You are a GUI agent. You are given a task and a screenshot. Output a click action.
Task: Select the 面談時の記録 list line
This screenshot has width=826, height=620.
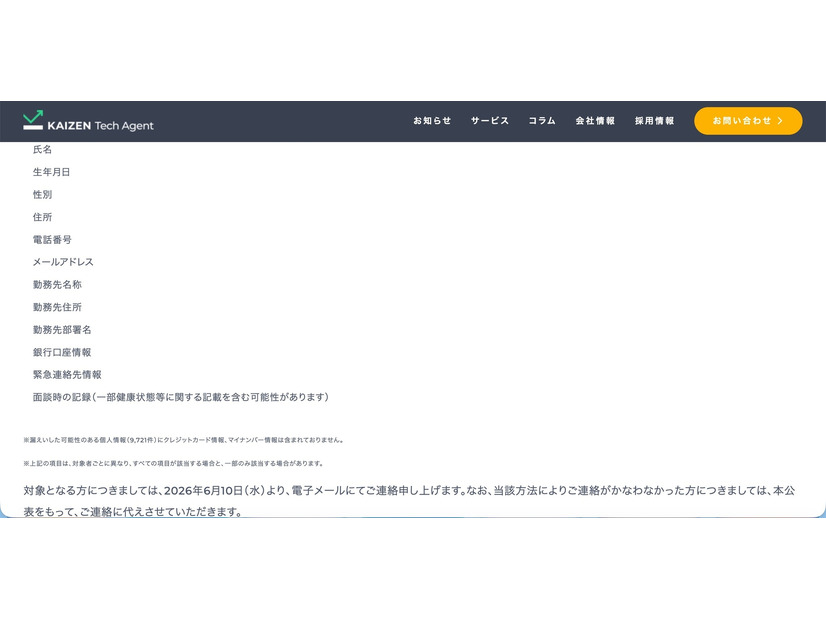[x=181, y=397]
